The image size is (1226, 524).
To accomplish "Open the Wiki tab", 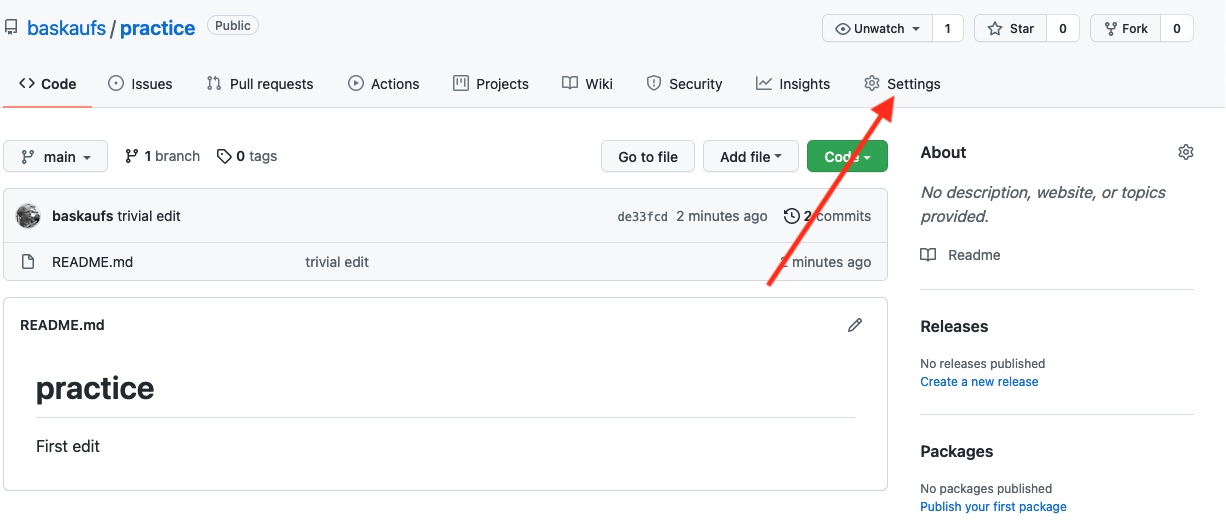I will pos(587,84).
